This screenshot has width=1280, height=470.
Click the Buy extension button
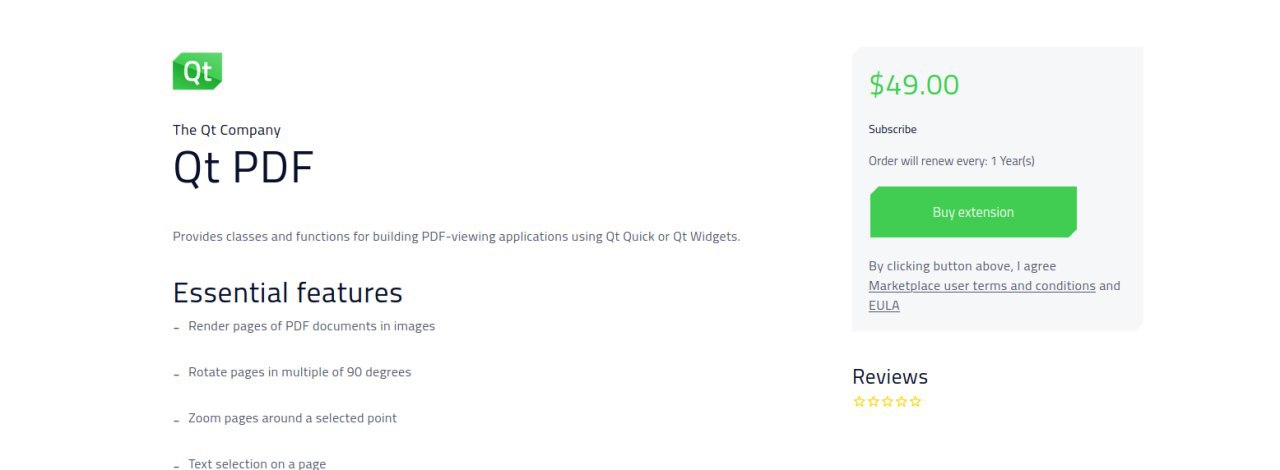tap(973, 212)
